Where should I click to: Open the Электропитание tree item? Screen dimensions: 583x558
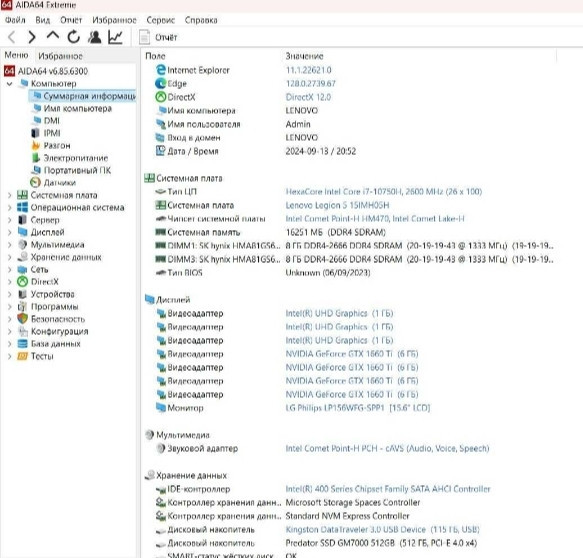point(70,158)
